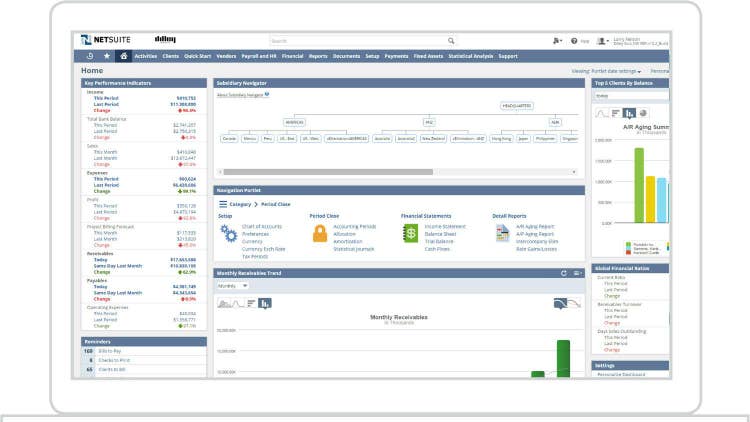Image resolution: width=750 pixels, height=422 pixels.
Task: Select the HEADQUARTERS node in Subsidiary Navigator
Action: (x=517, y=106)
